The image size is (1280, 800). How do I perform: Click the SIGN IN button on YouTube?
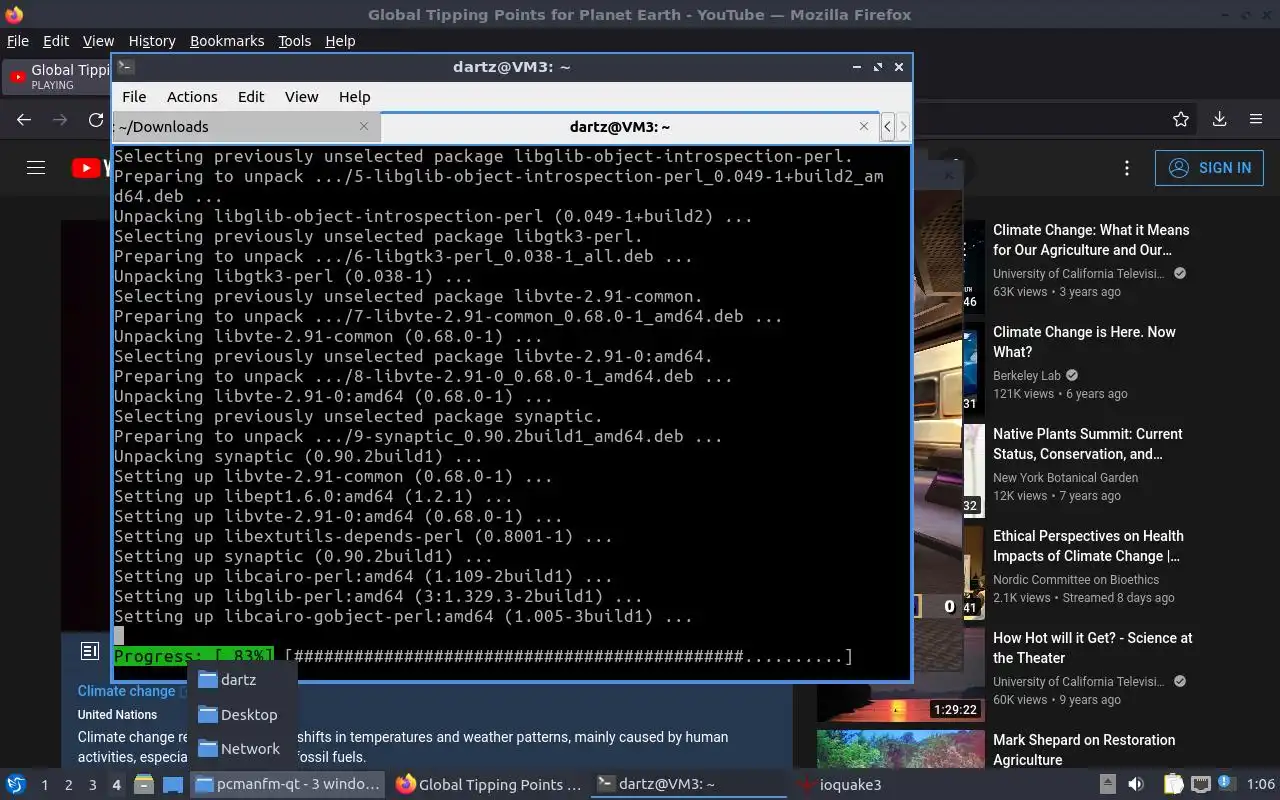coord(1209,168)
